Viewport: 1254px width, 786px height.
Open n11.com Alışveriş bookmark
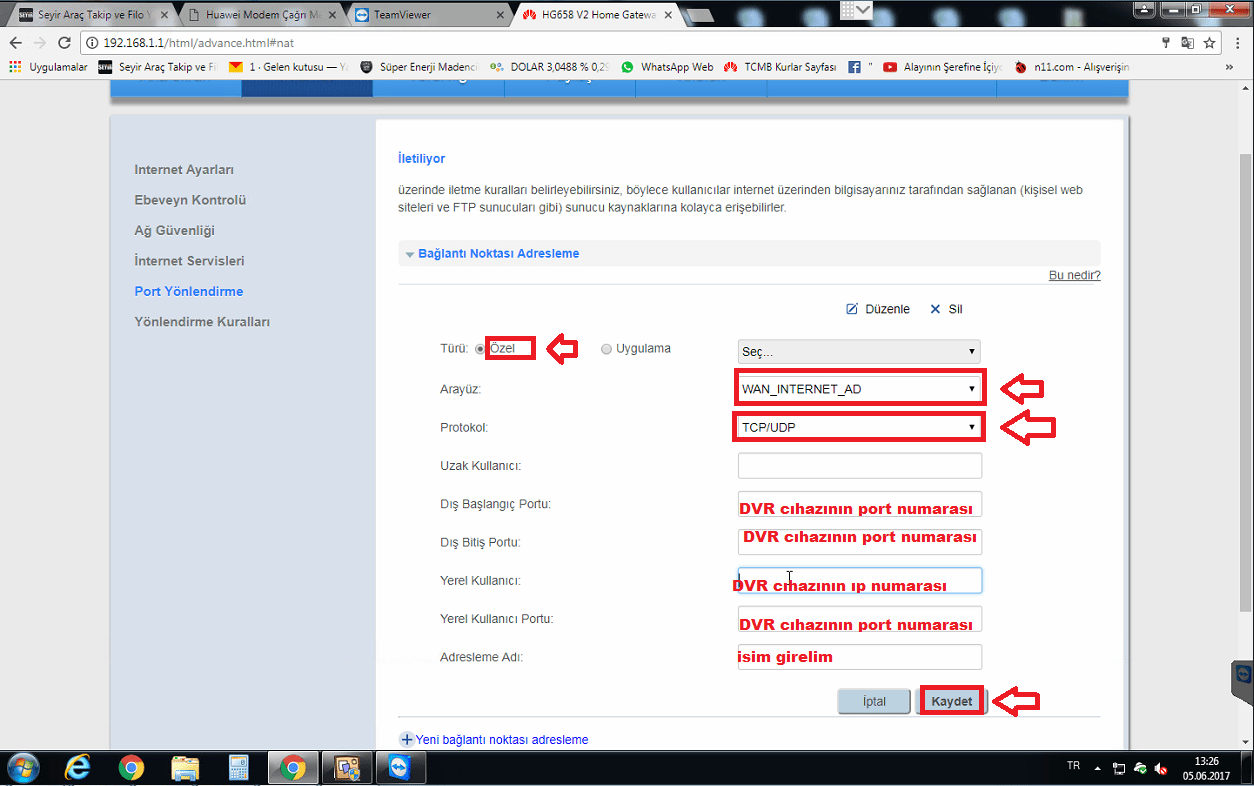[1071, 67]
